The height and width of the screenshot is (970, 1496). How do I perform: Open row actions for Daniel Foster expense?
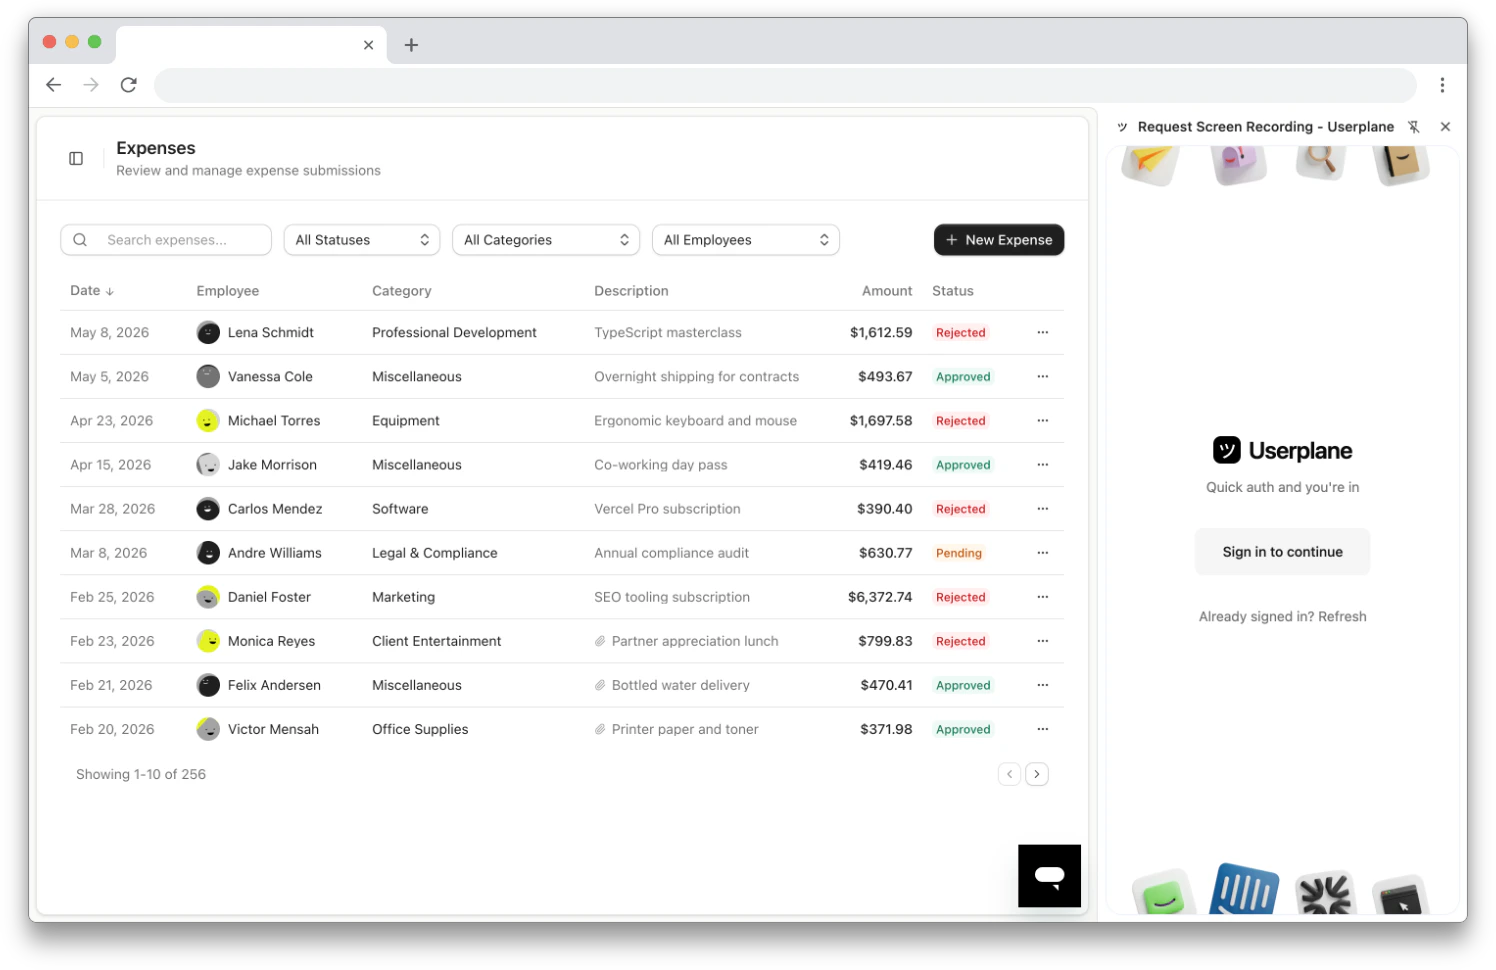1042,596
